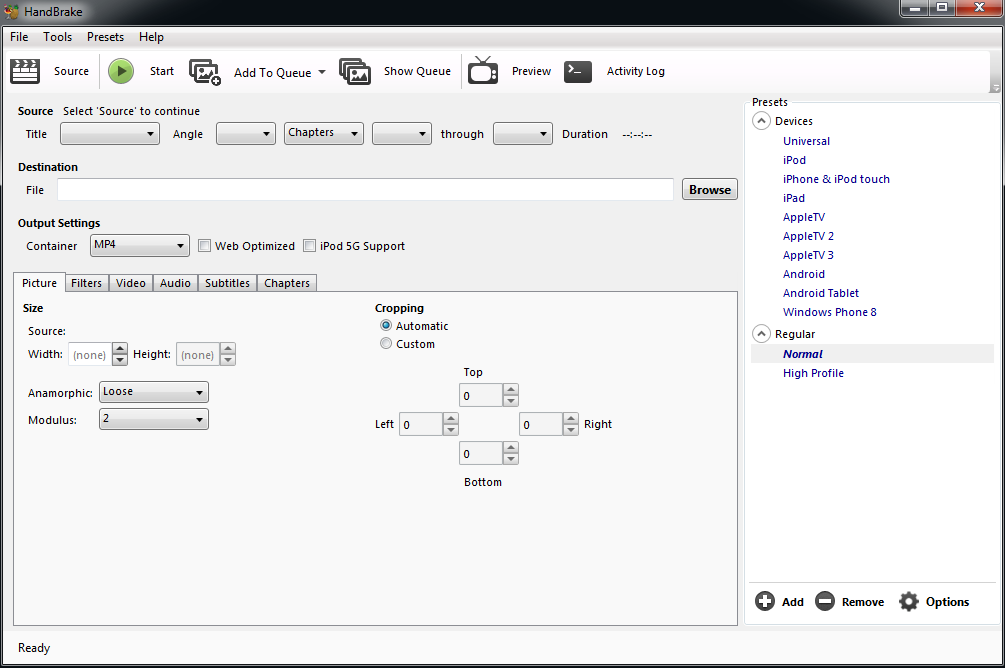Click the Preview television icon

click(x=483, y=71)
